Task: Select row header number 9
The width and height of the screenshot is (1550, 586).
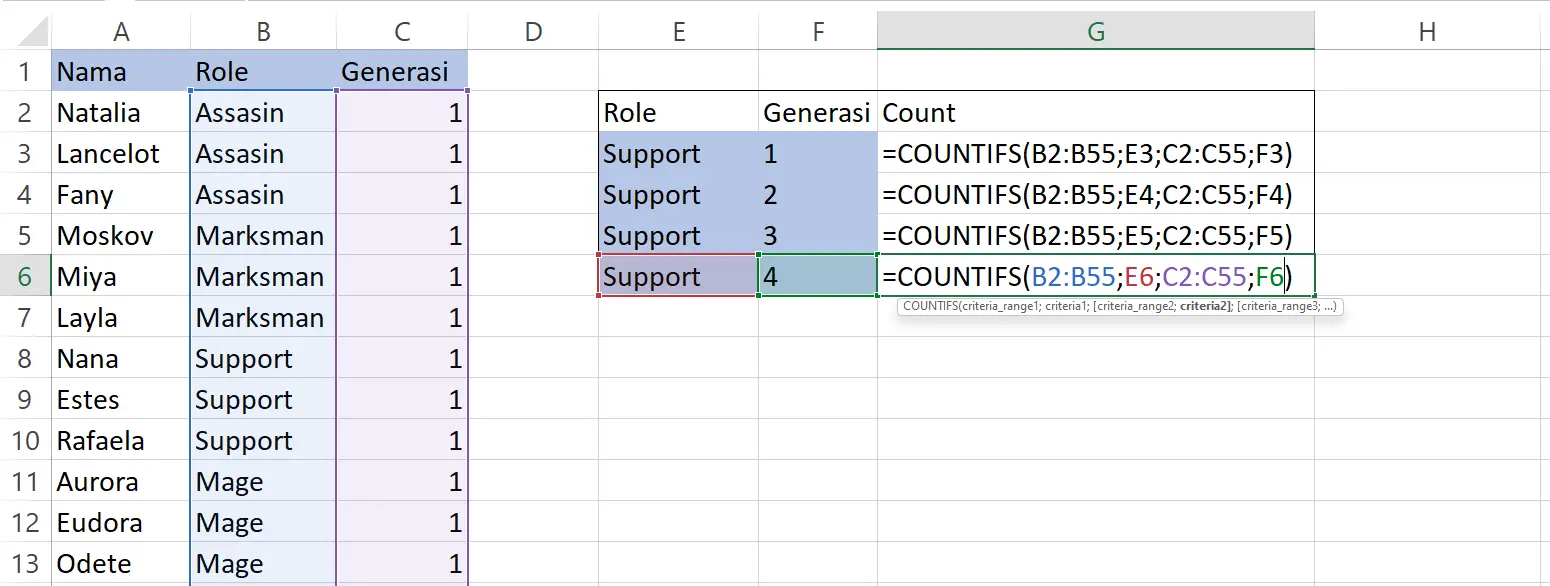Action: [25, 400]
